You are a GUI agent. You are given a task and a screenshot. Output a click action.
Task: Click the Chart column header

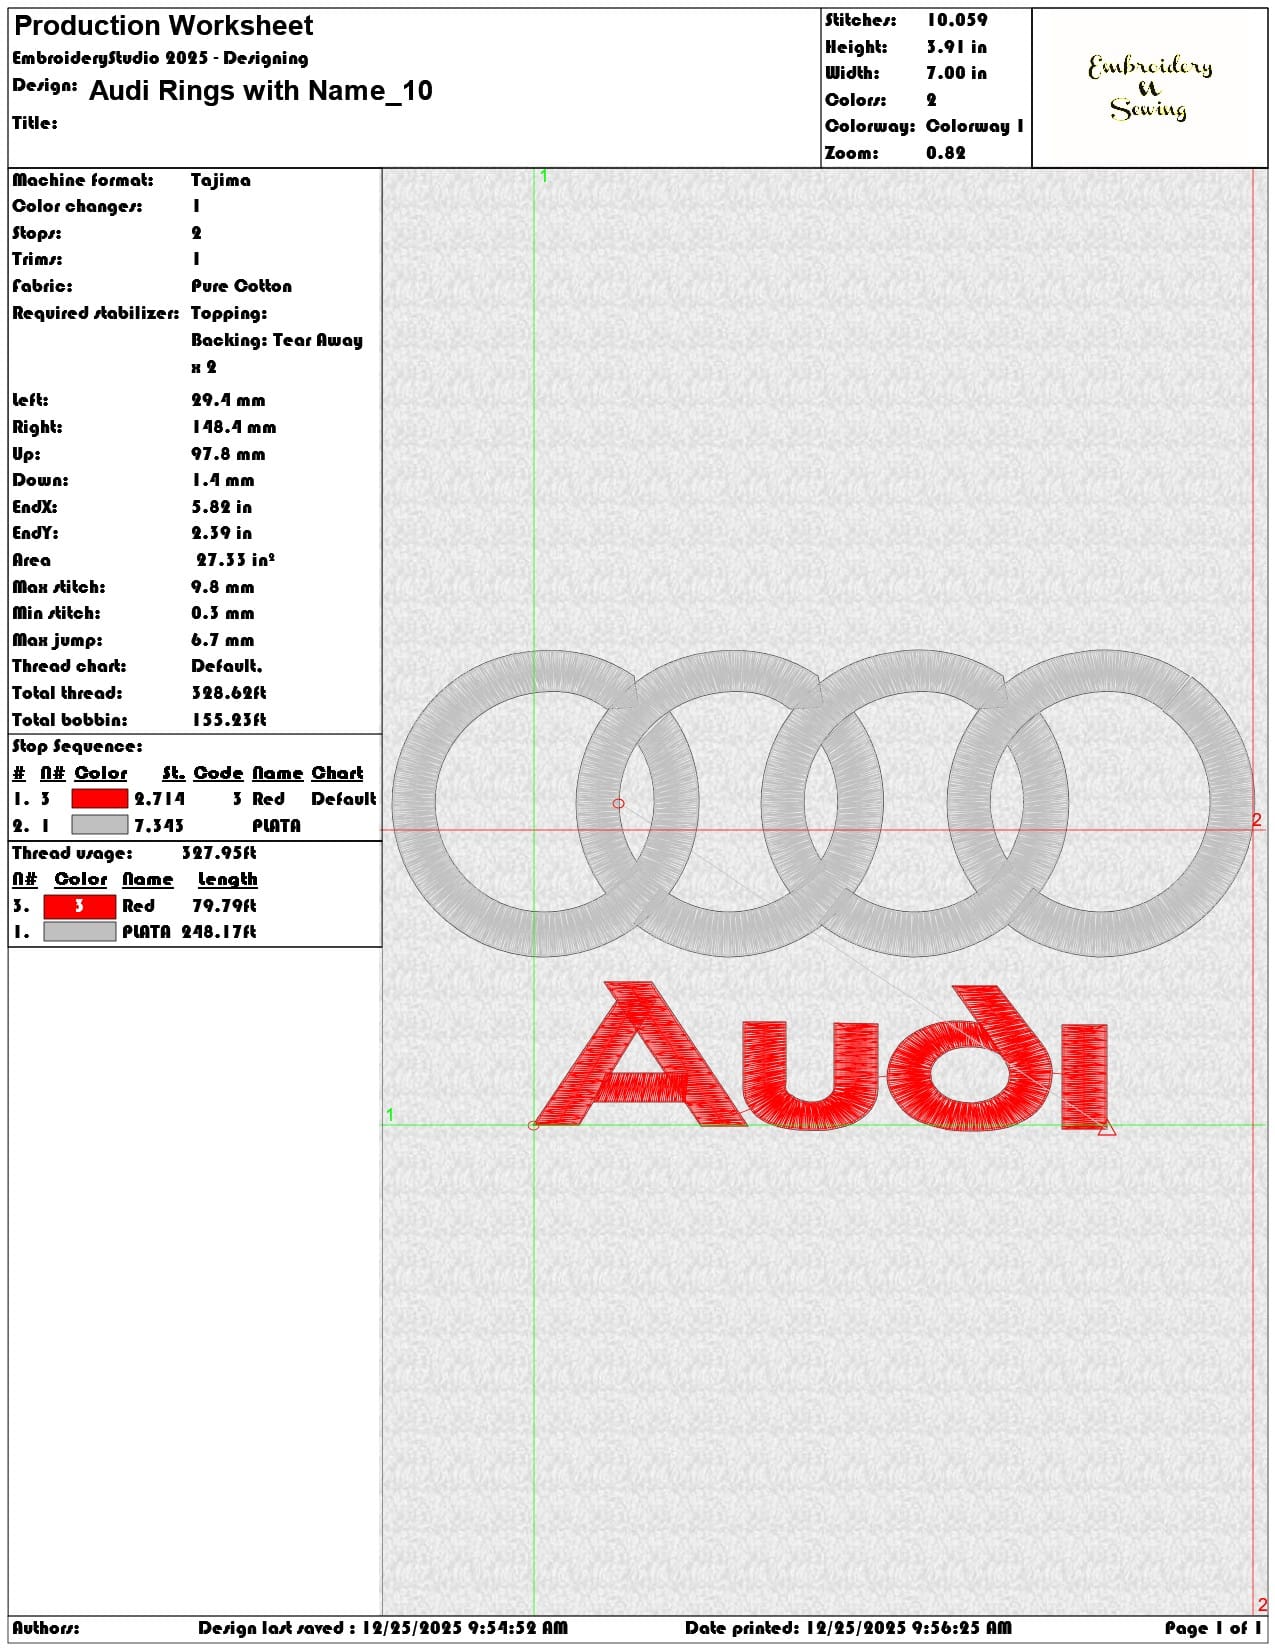337,773
